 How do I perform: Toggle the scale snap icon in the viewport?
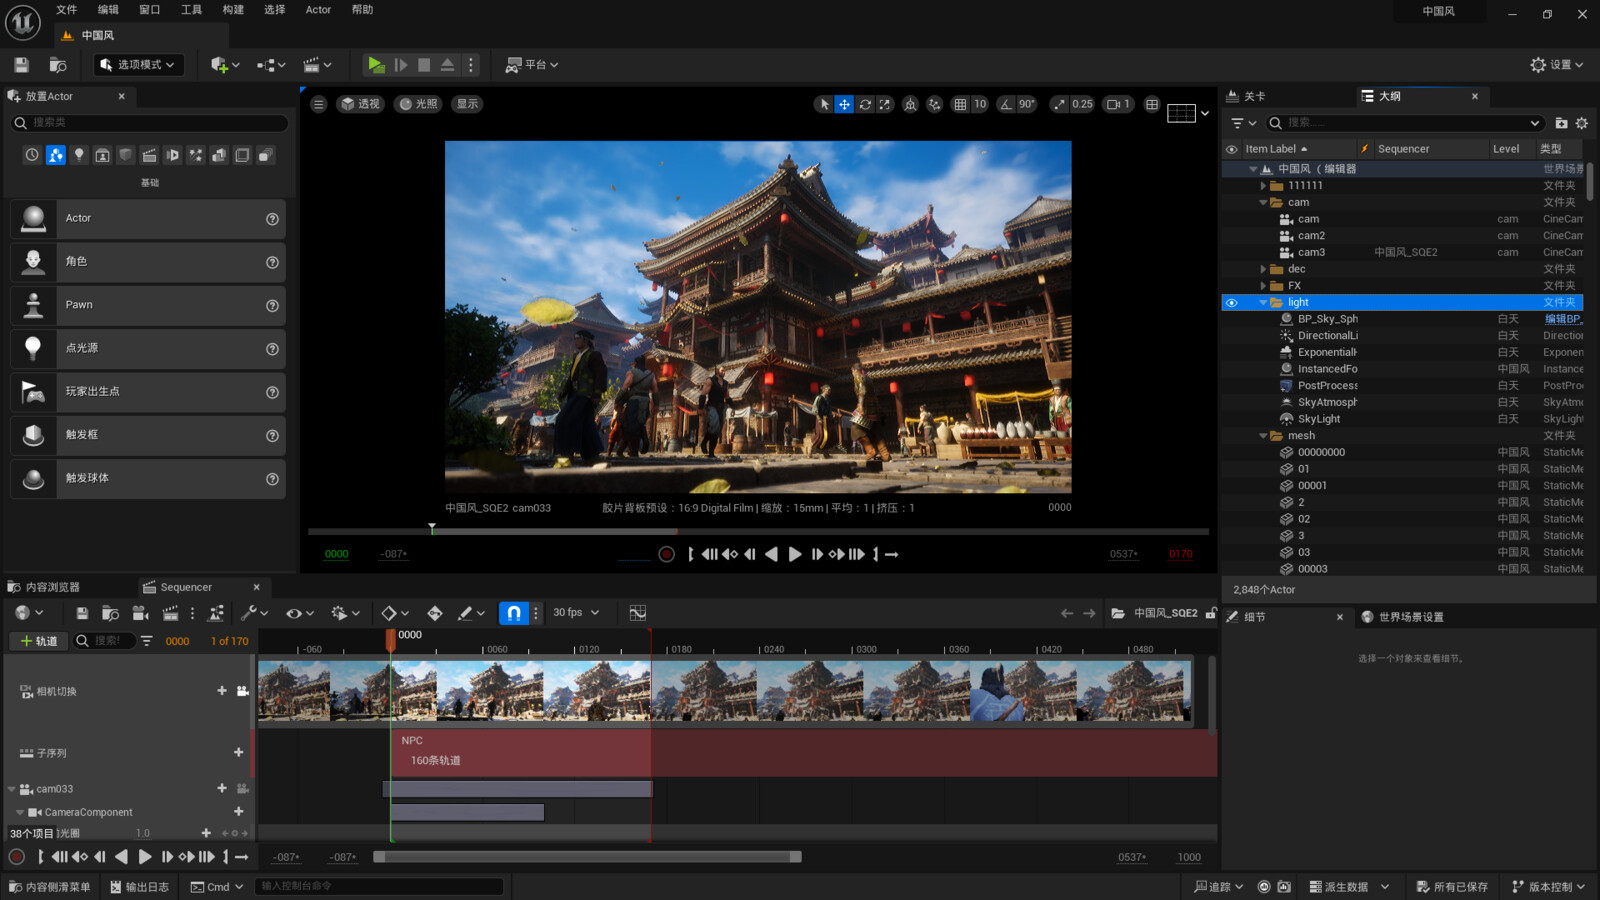(x=1059, y=104)
